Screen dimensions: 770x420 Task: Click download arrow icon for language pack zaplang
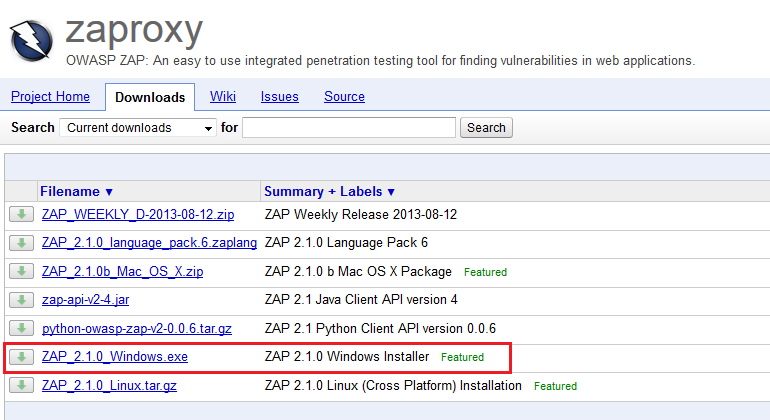(x=20, y=243)
